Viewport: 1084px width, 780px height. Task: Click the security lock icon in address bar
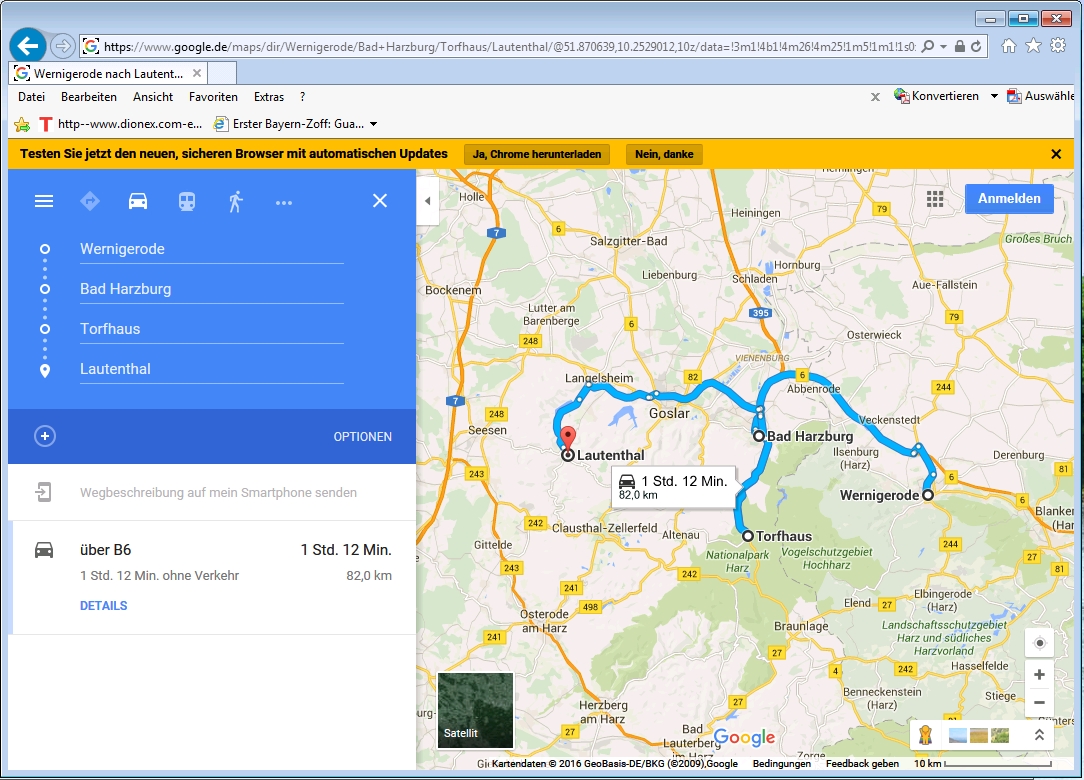click(x=960, y=46)
